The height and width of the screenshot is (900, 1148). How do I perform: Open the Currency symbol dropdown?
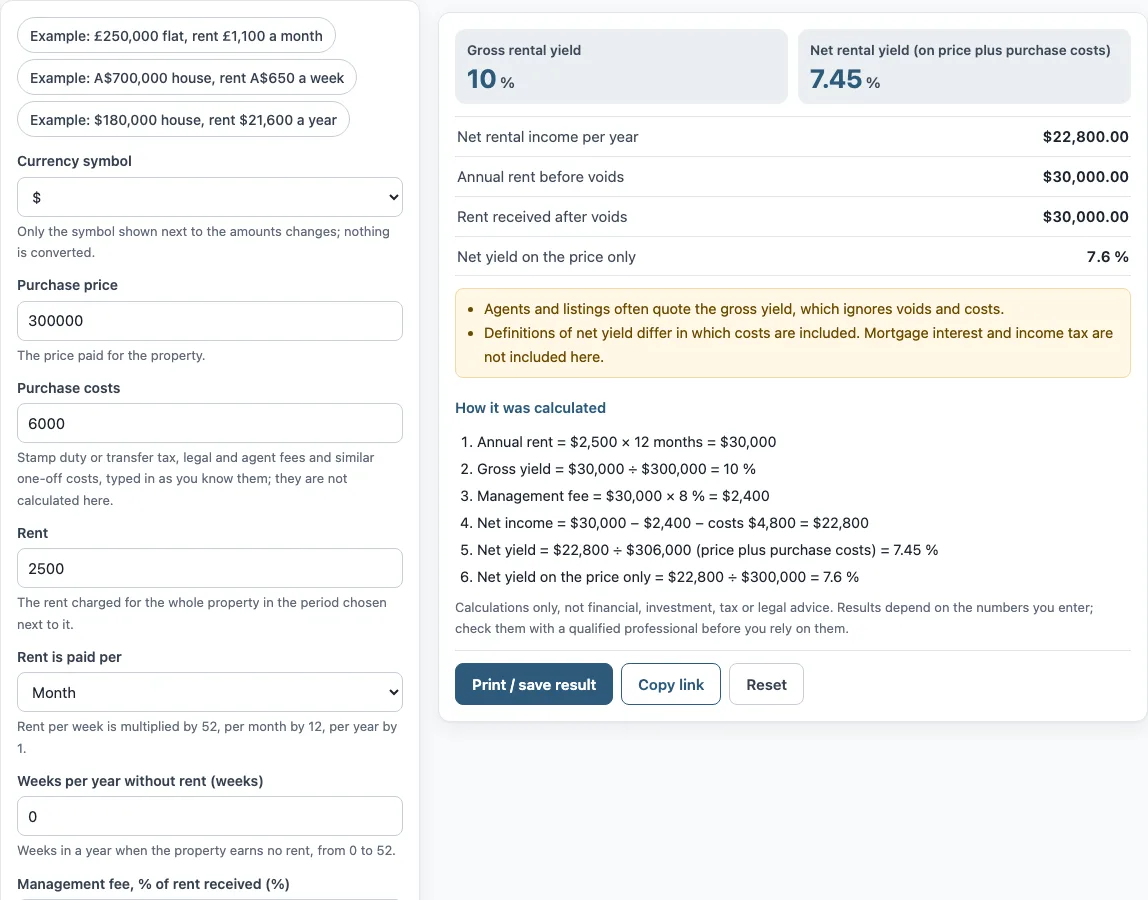(210, 197)
